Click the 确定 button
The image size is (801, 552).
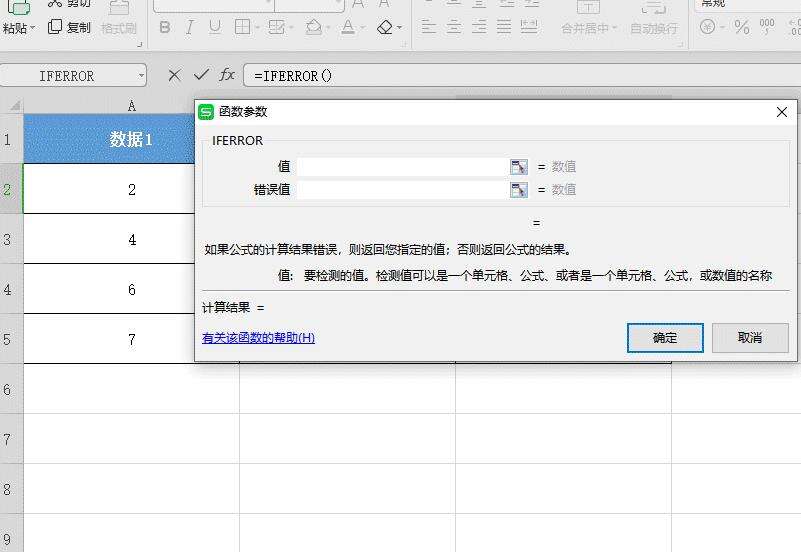pyautogui.click(x=665, y=338)
